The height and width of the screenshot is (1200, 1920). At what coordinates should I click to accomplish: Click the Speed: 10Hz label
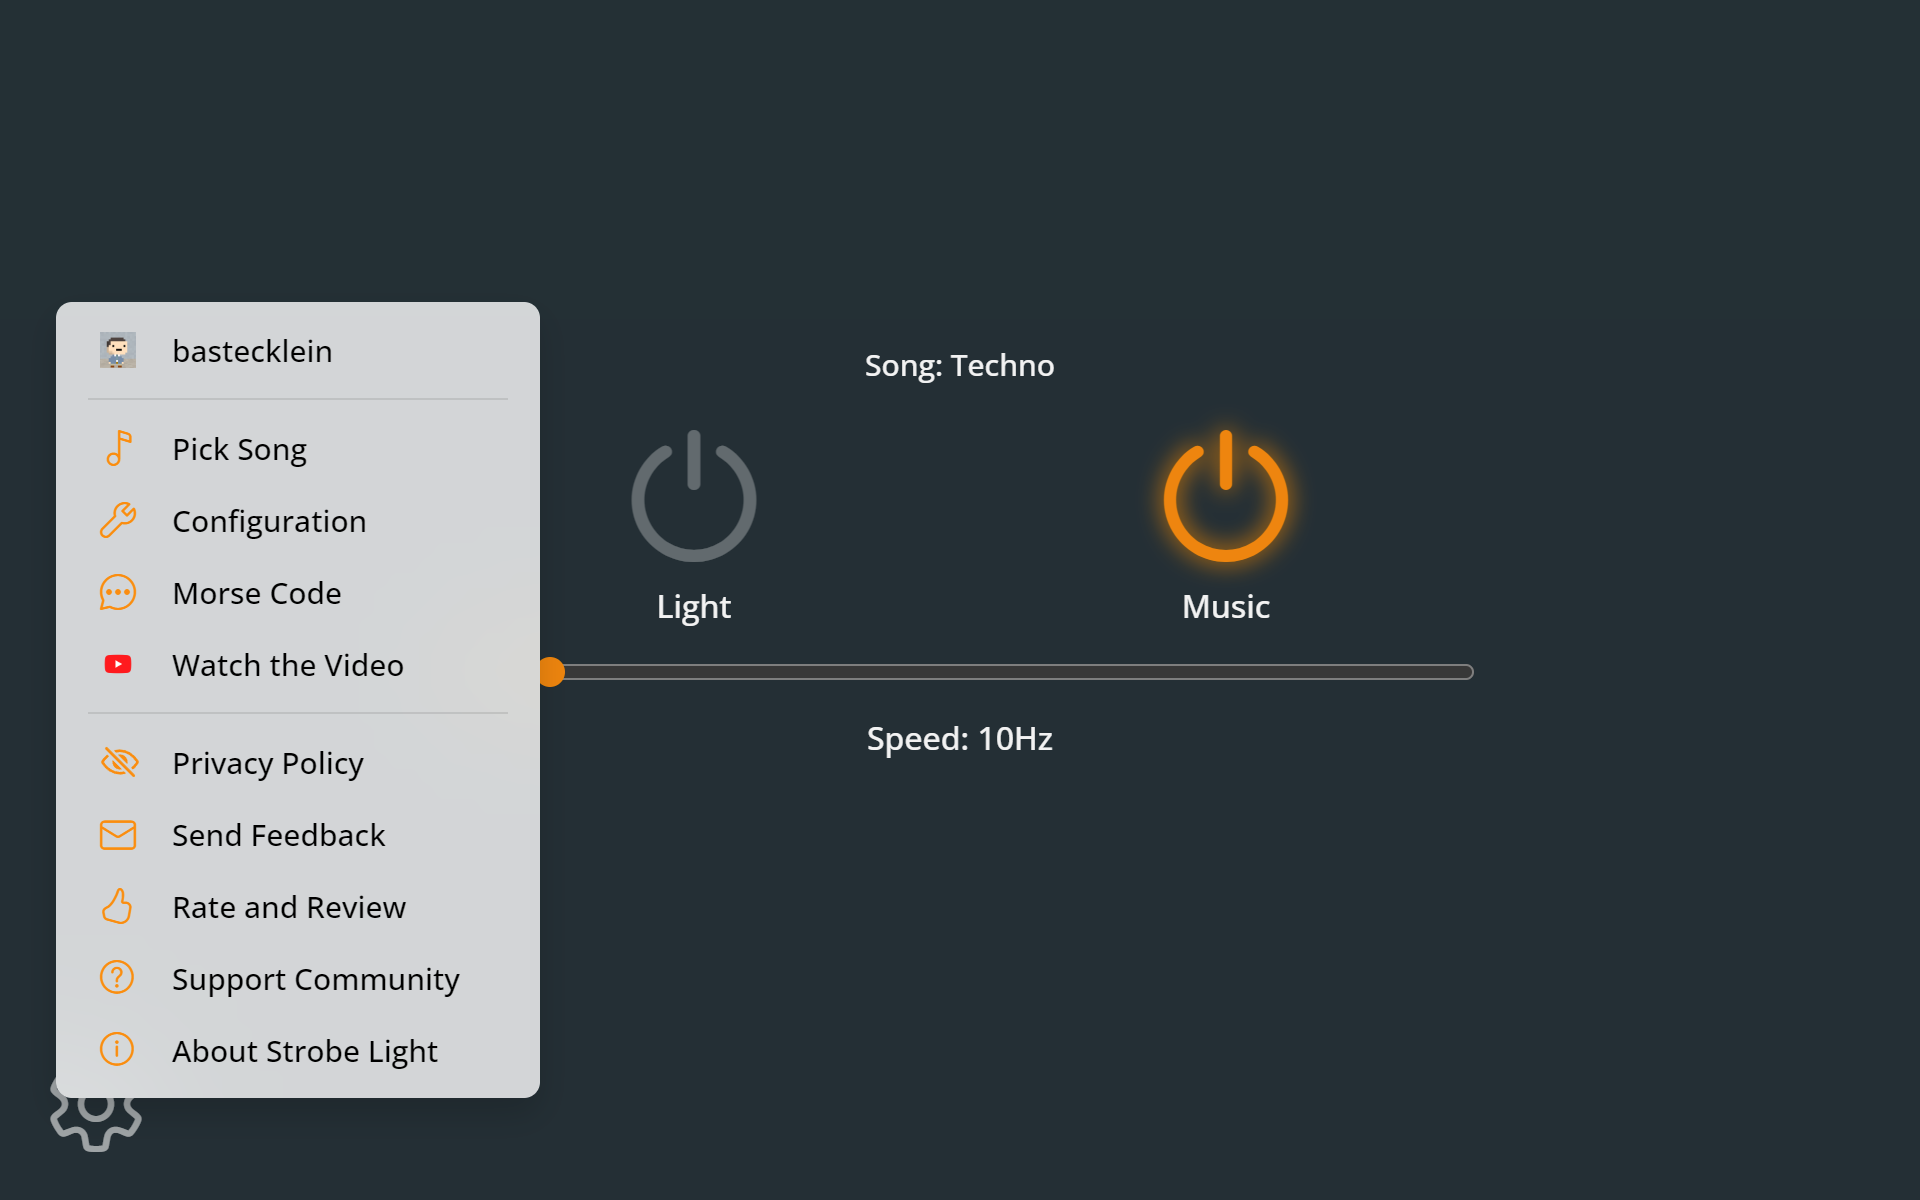959,739
